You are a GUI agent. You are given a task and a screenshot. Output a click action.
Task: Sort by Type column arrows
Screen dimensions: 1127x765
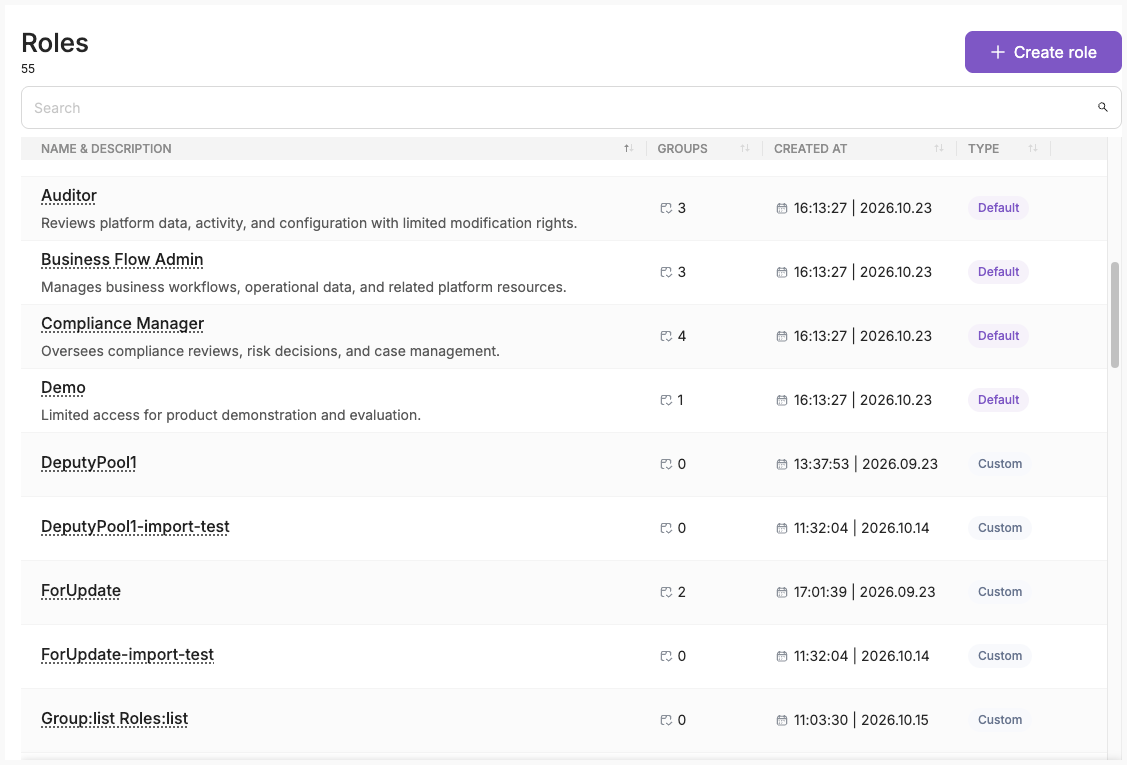click(x=1033, y=148)
